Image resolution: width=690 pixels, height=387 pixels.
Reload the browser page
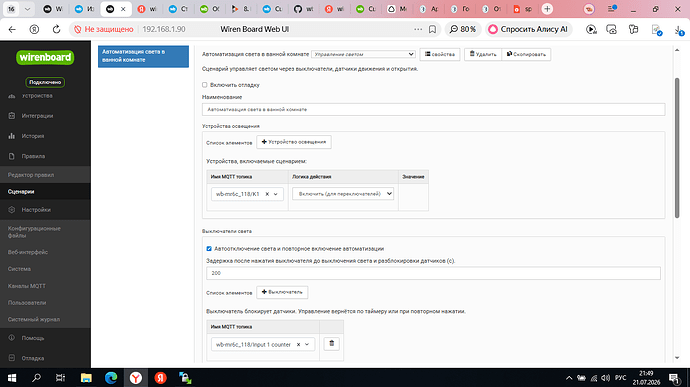tap(56, 29)
